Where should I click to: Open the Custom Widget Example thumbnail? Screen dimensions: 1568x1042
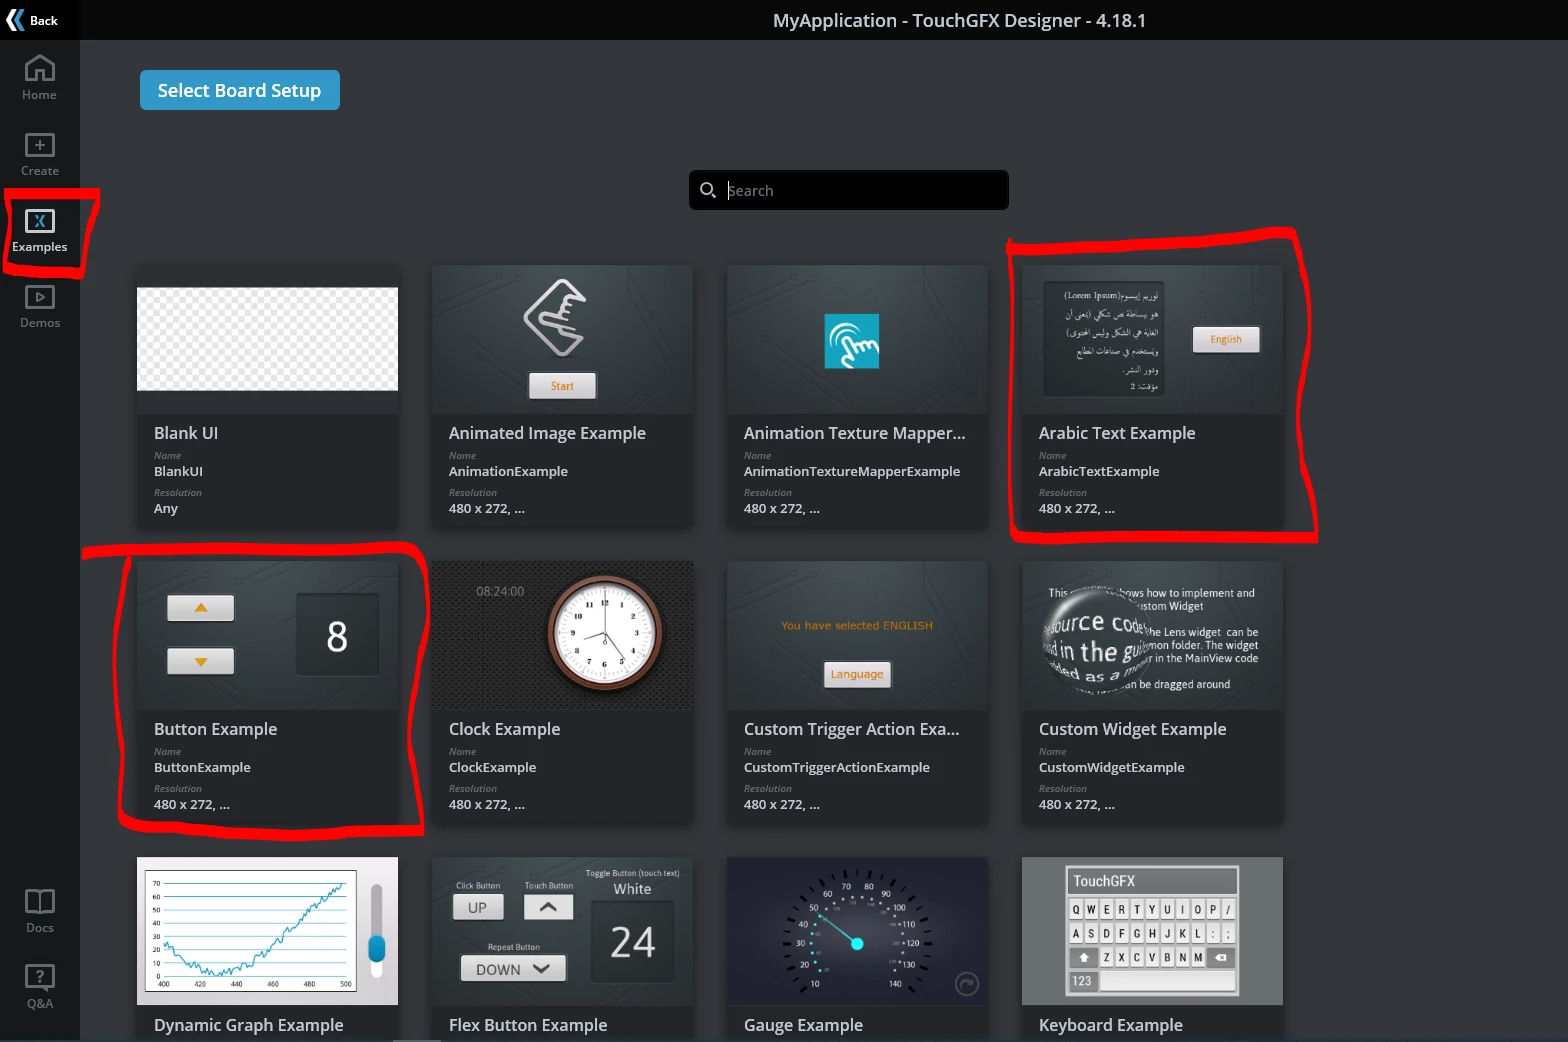[1152, 635]
